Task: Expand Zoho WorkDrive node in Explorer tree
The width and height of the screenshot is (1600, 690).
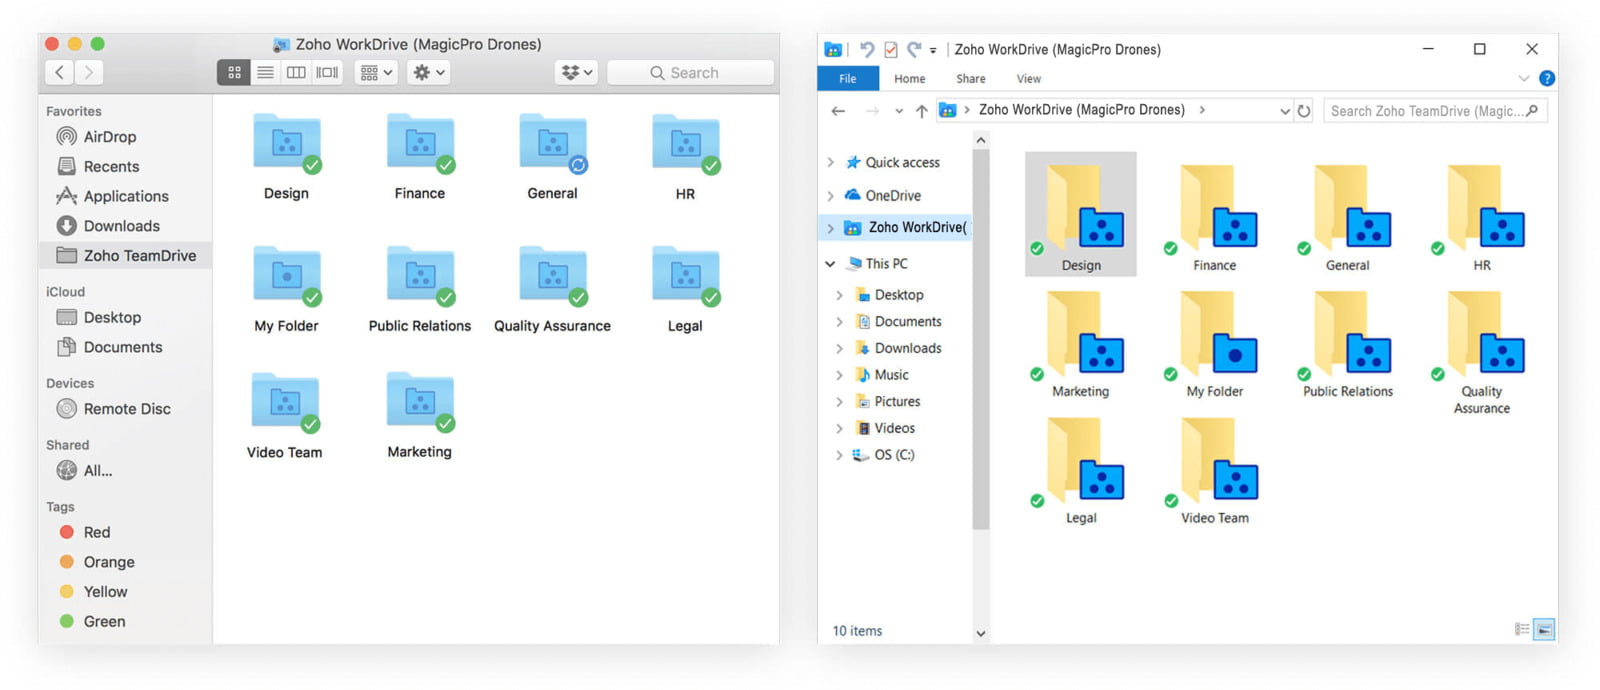Action: [x=830, y=228]
